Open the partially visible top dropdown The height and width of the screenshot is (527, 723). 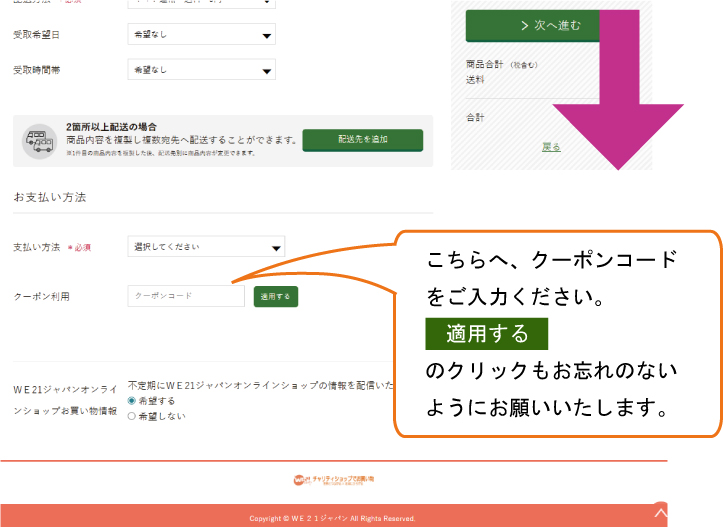[x=202, y=3]
